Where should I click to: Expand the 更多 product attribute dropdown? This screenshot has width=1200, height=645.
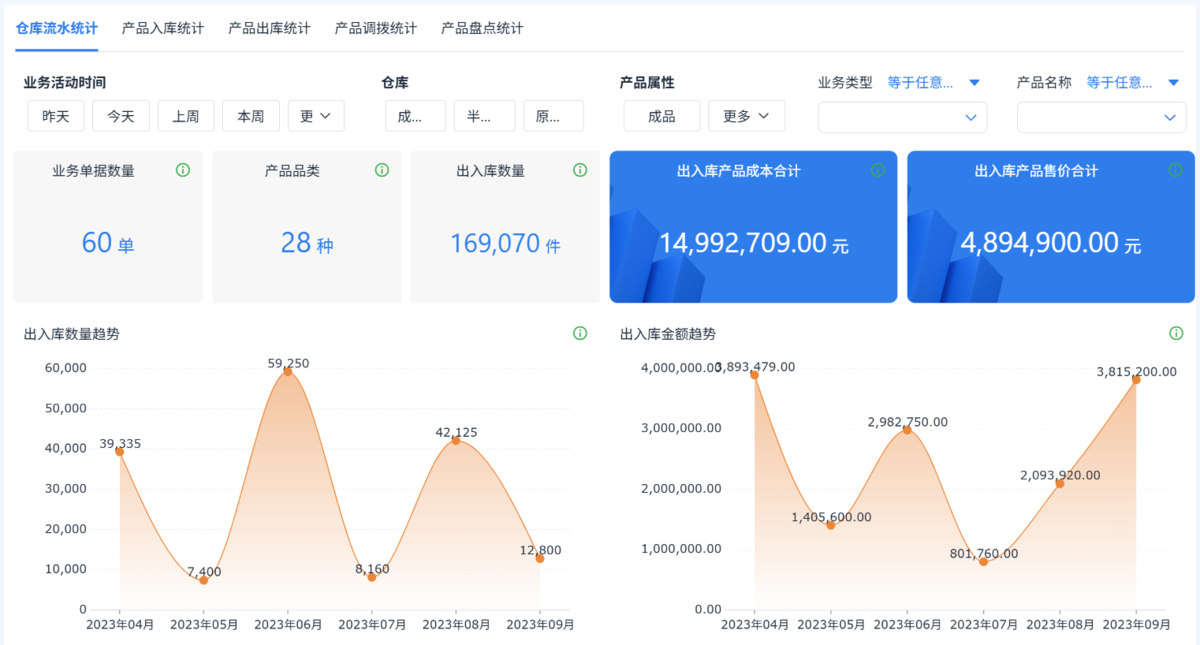click(x=746, y=116)
